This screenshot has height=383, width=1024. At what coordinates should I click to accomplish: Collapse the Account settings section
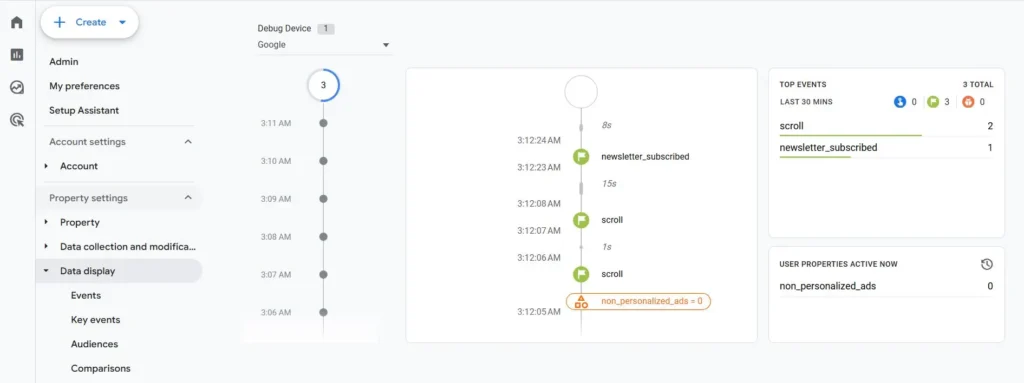[188, 142]
